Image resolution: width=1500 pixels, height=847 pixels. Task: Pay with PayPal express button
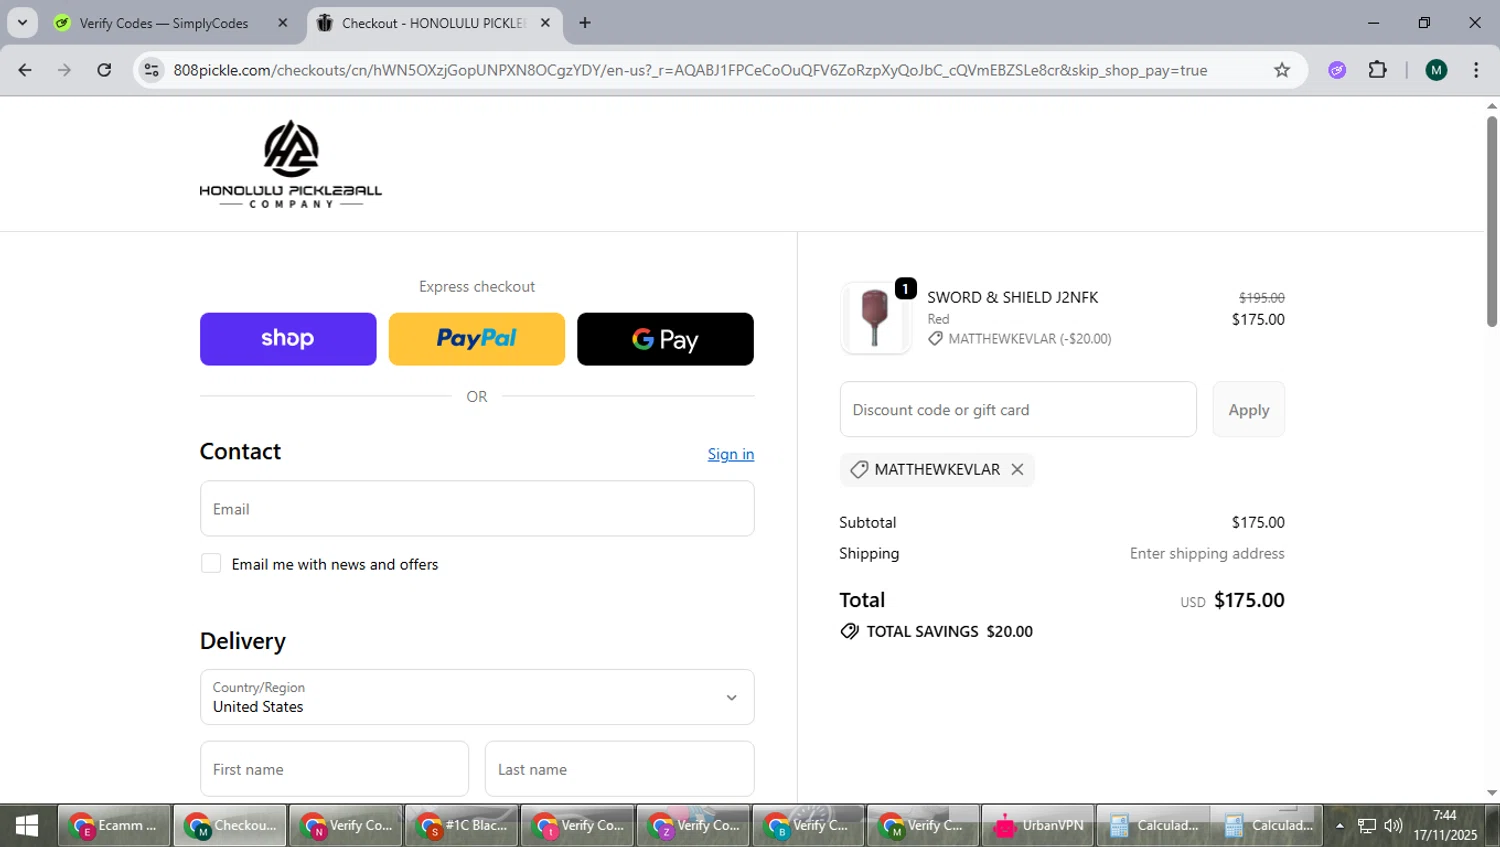click(476, 339)
